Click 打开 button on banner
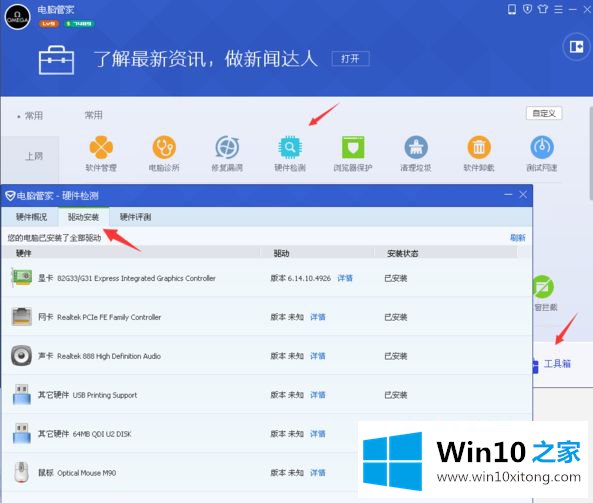The height and width of the screenshot is (503, 593). pos(350,59)
